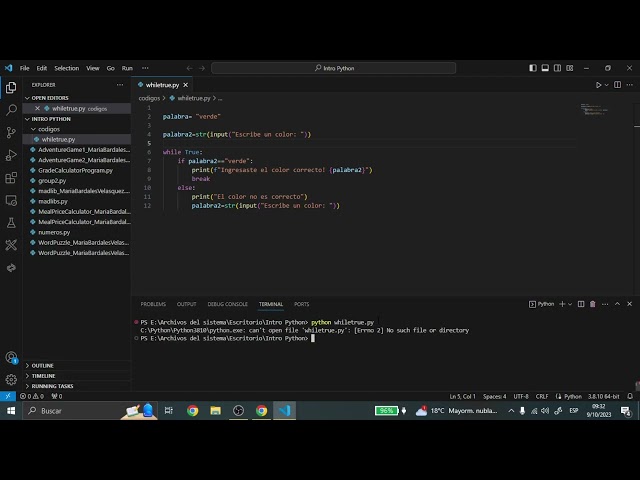Close the whiletrue.py editor tab
The image size is (640, 480).
coord(185,85)
